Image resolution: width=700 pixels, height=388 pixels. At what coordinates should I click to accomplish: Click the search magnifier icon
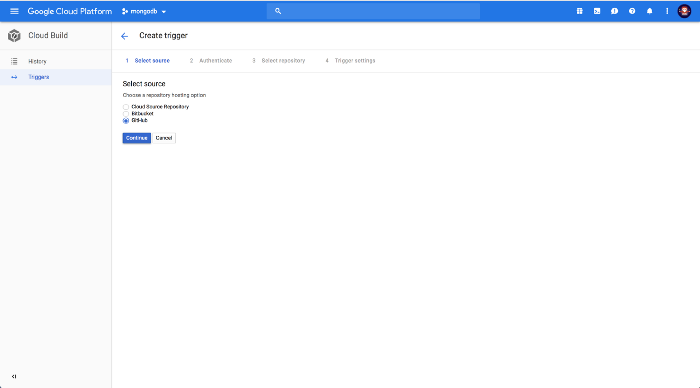pos(278,11)
